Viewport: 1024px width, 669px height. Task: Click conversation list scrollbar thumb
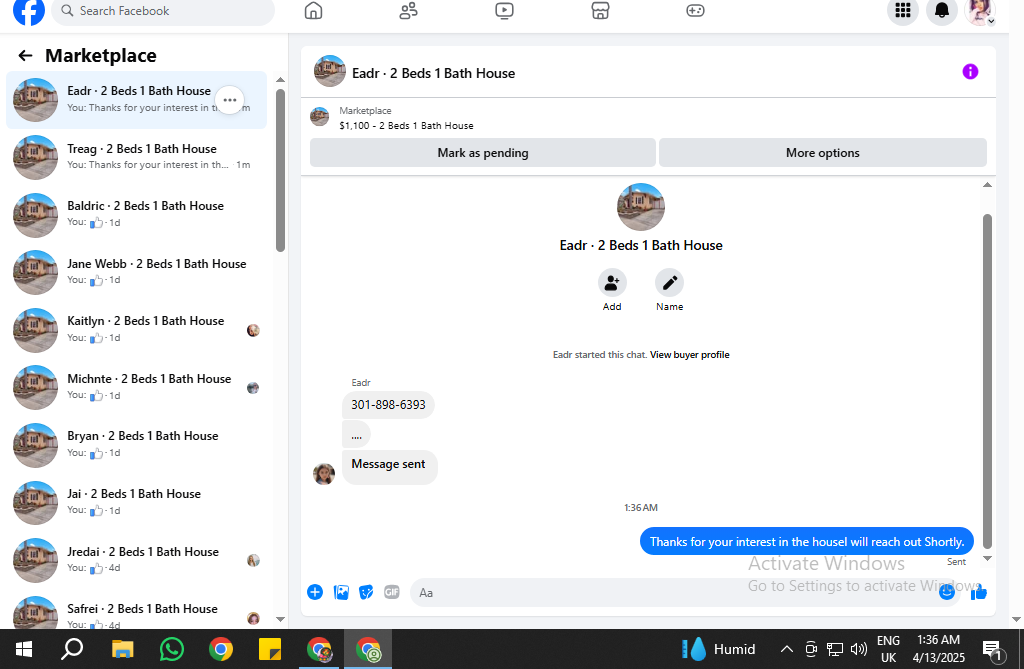(280, 170)
